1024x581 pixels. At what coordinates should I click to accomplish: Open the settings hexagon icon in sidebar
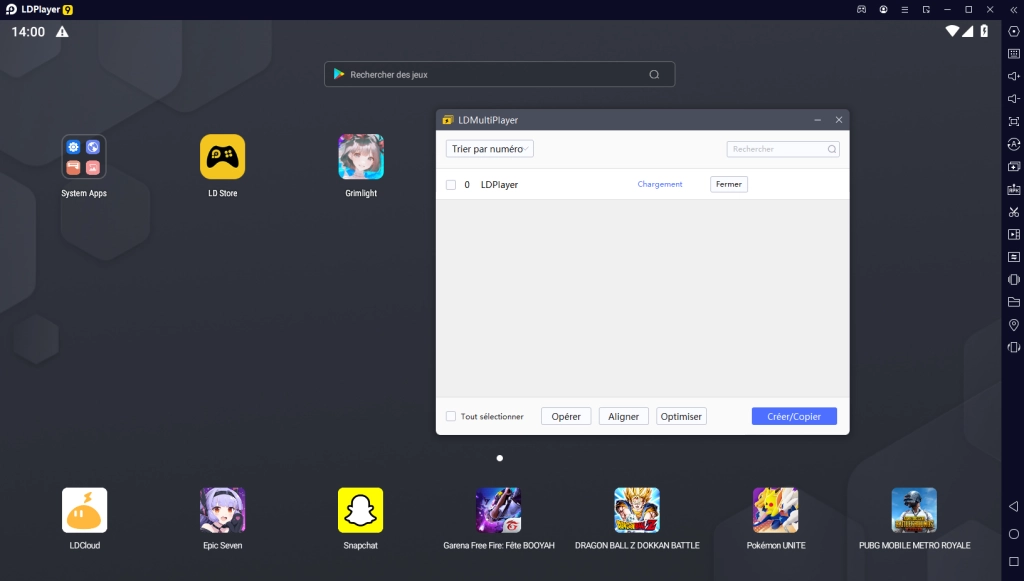[1013, 31]
